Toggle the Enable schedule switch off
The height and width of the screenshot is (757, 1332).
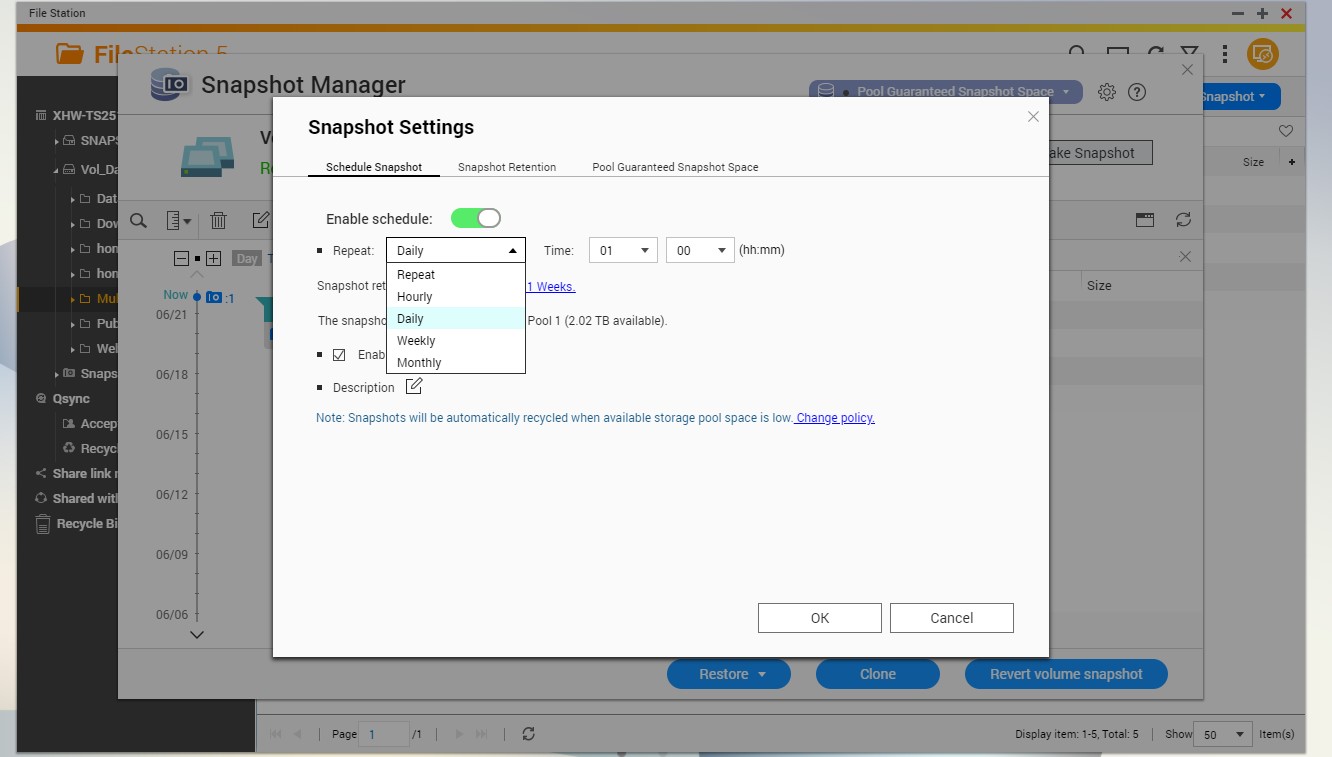(x=475, y=218)
